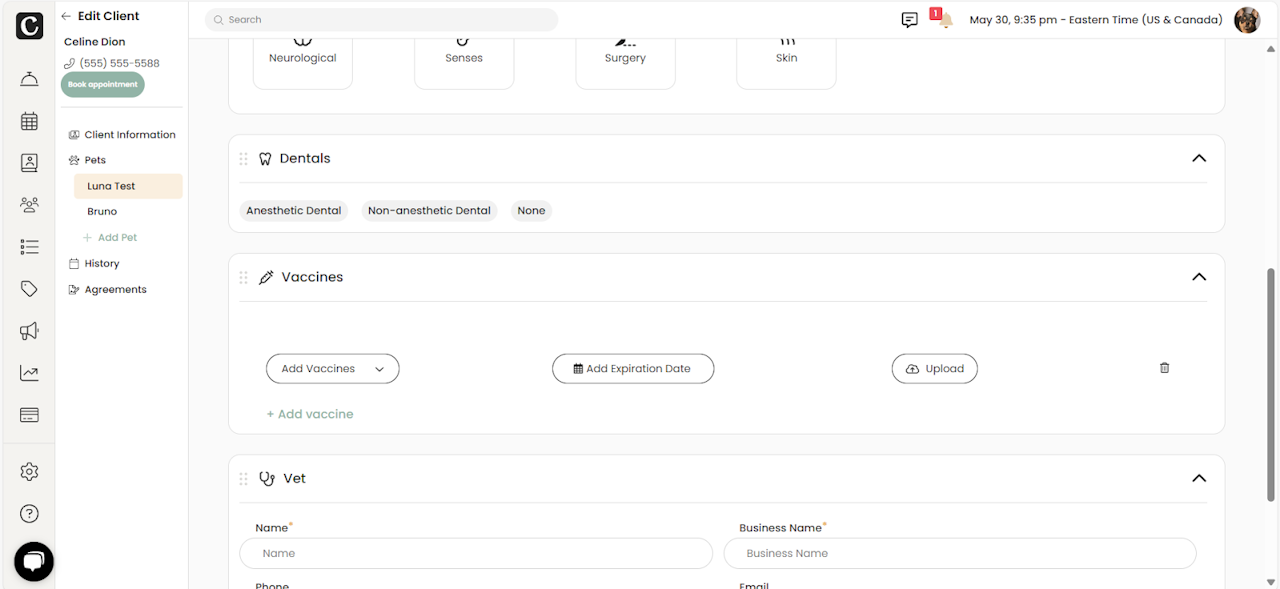
Task: Toggle the Non-anesthetic Dental chip
Action: 429,211
